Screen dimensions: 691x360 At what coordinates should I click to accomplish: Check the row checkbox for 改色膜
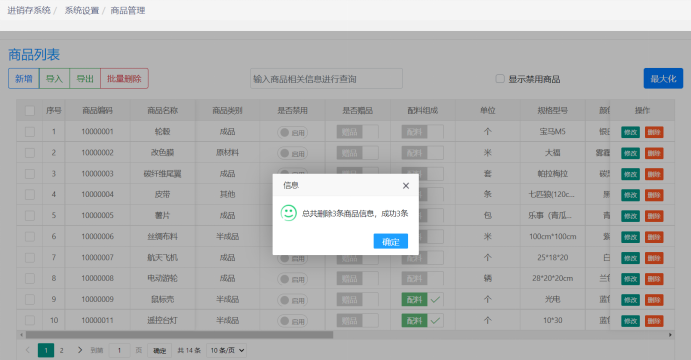pos(30,153)
